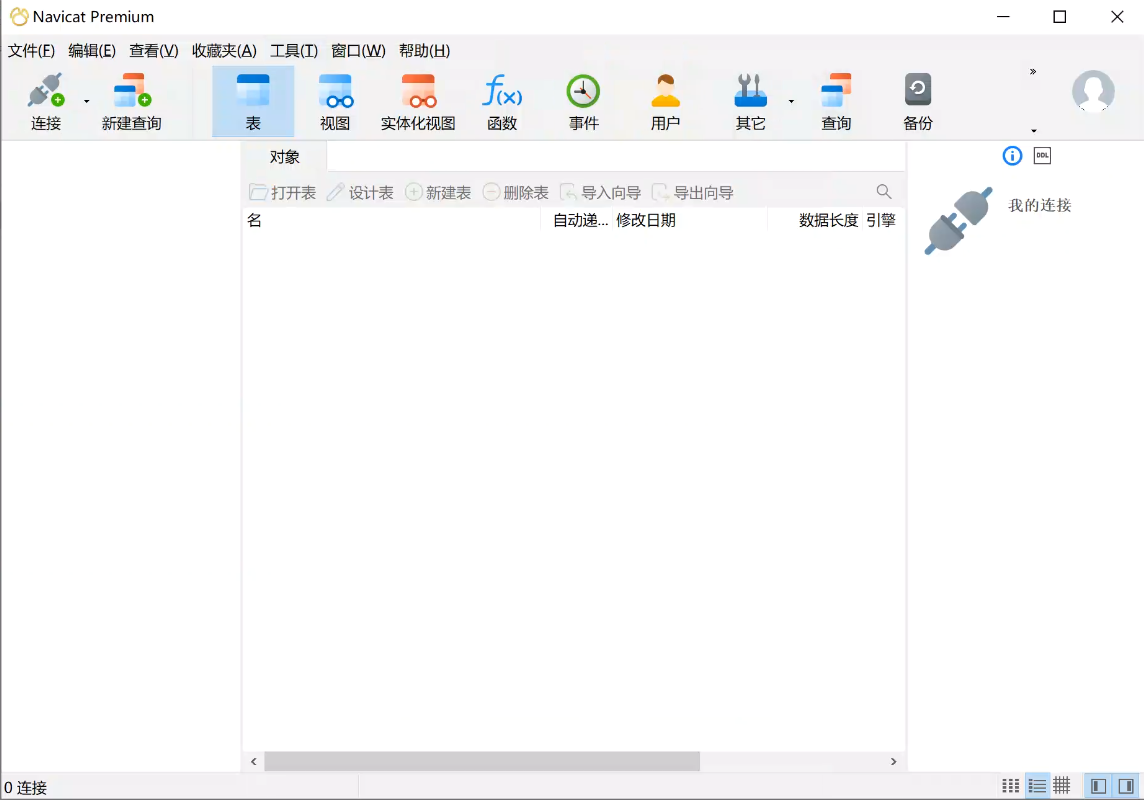Click the 我的连接 label in info pane

[1040, 206]
